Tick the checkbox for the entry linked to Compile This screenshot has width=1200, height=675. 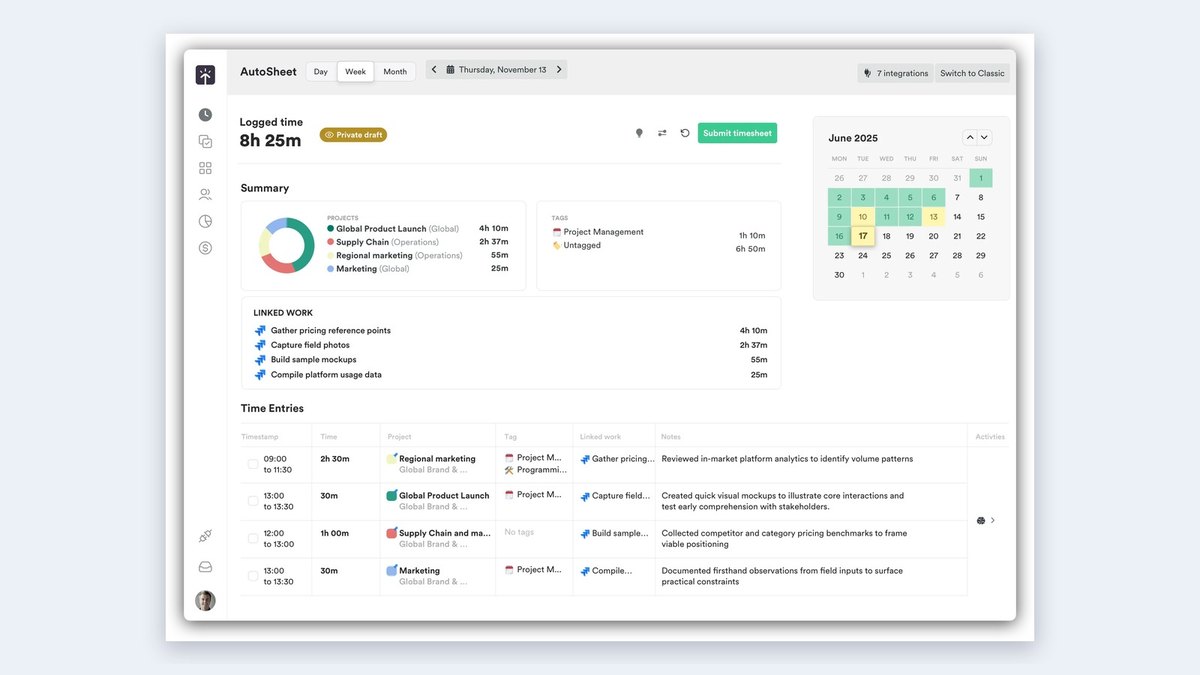click(x=253, y=576)
